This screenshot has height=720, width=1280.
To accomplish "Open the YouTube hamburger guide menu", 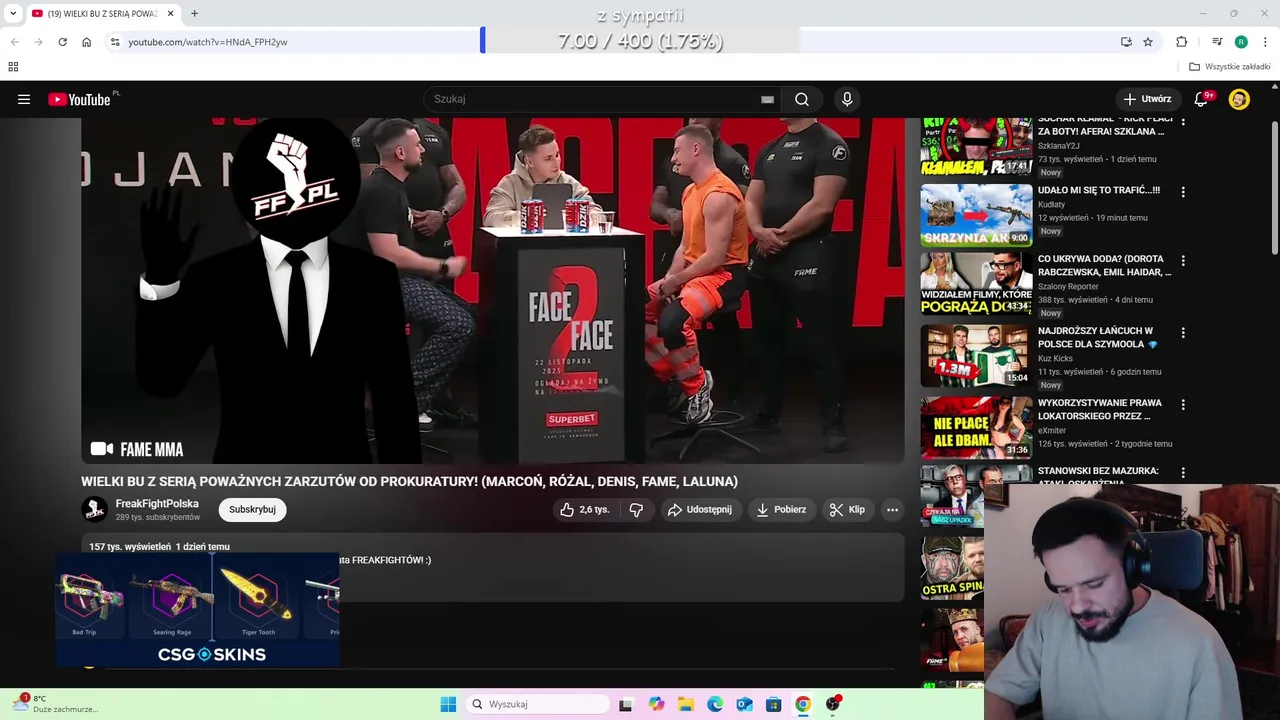I will click(24, 99).
